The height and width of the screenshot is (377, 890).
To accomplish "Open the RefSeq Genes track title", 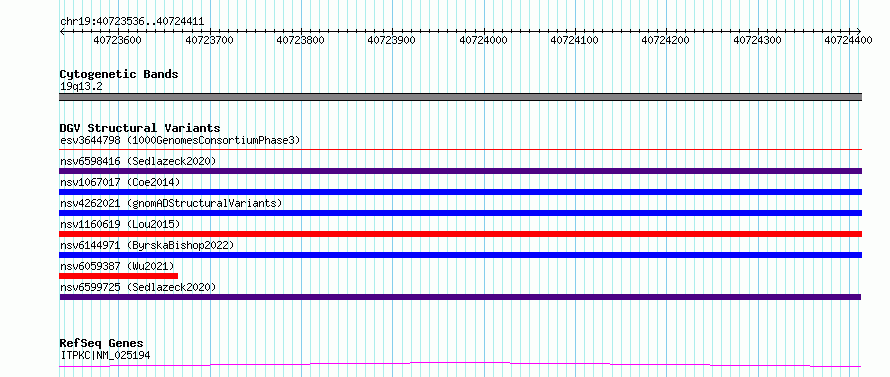I will coord(102,344).
